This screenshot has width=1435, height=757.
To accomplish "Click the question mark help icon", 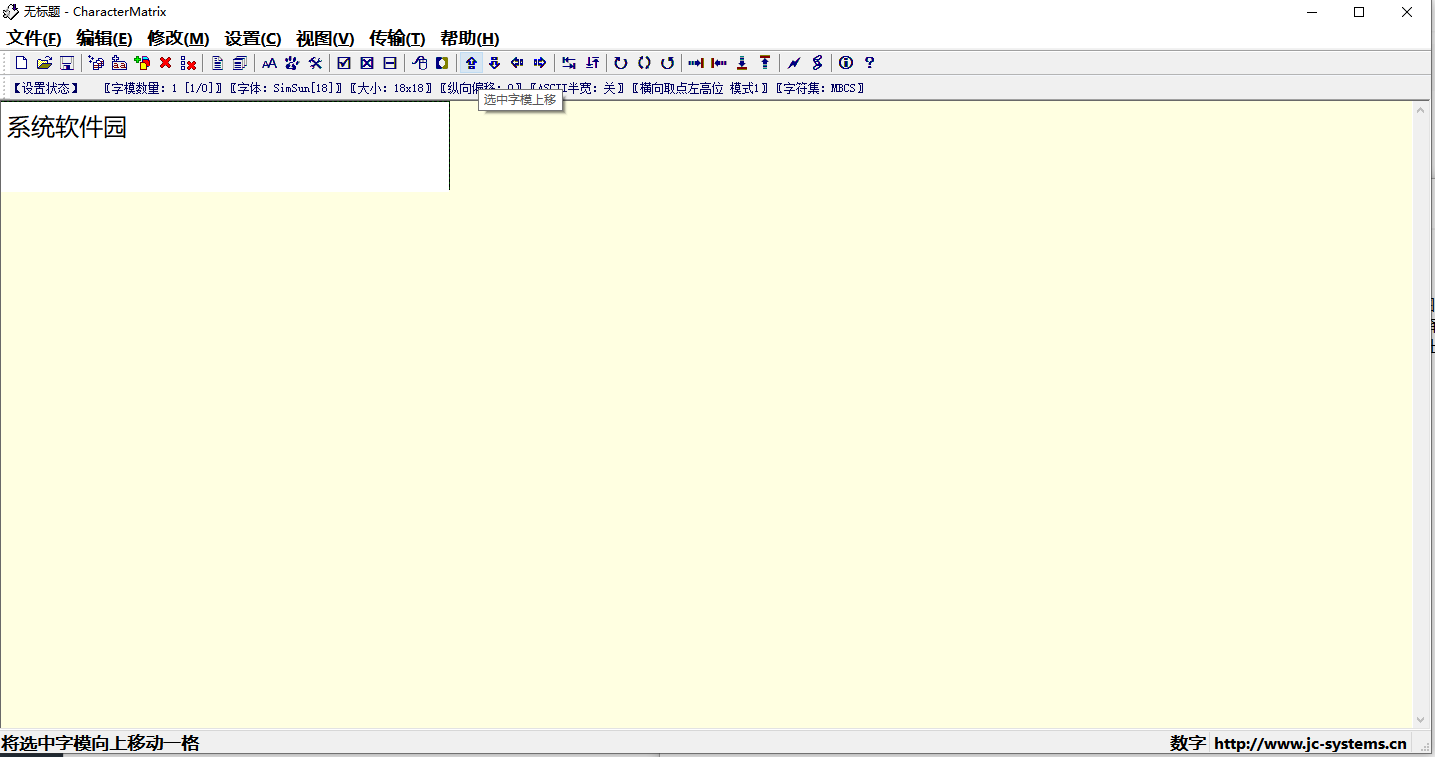I will coord(869,63).
